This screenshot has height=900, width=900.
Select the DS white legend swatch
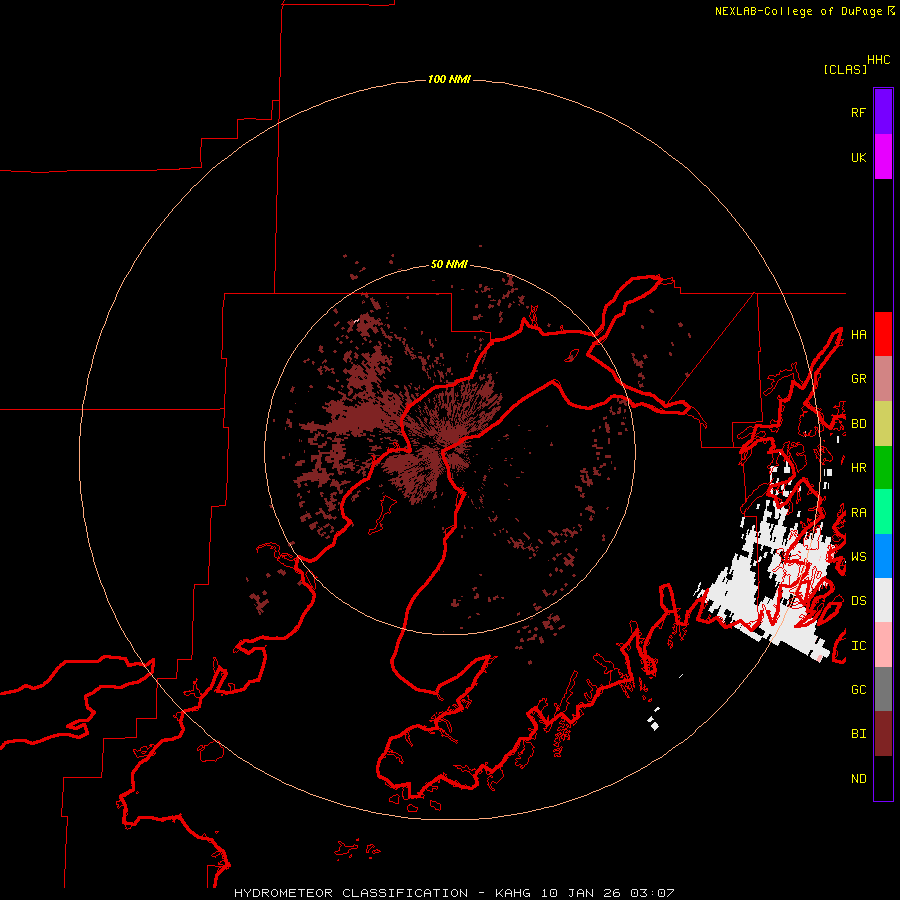[883, 600]
